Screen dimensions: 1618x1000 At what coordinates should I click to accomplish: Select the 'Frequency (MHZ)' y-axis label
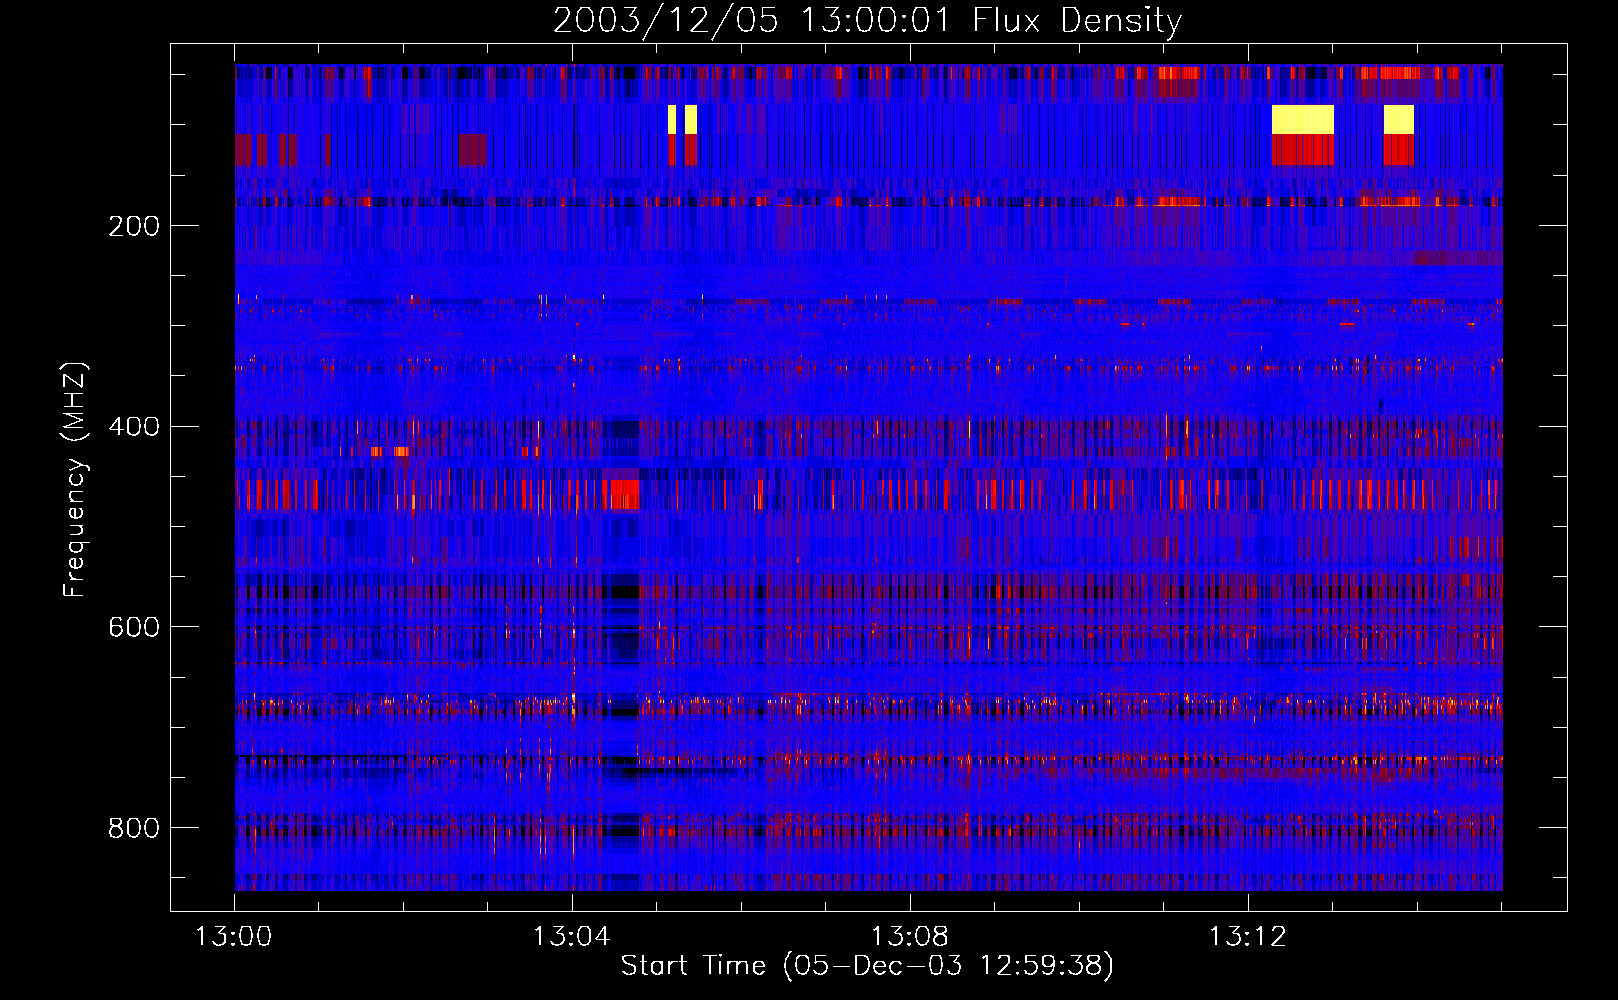click(x=74, y=480)
